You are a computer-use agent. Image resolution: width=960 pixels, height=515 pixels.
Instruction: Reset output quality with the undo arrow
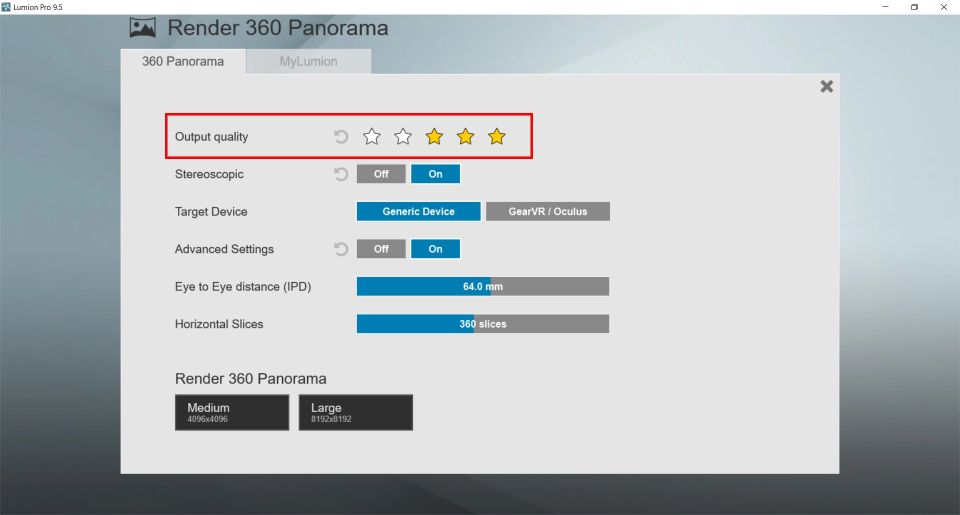coord(341,137)
